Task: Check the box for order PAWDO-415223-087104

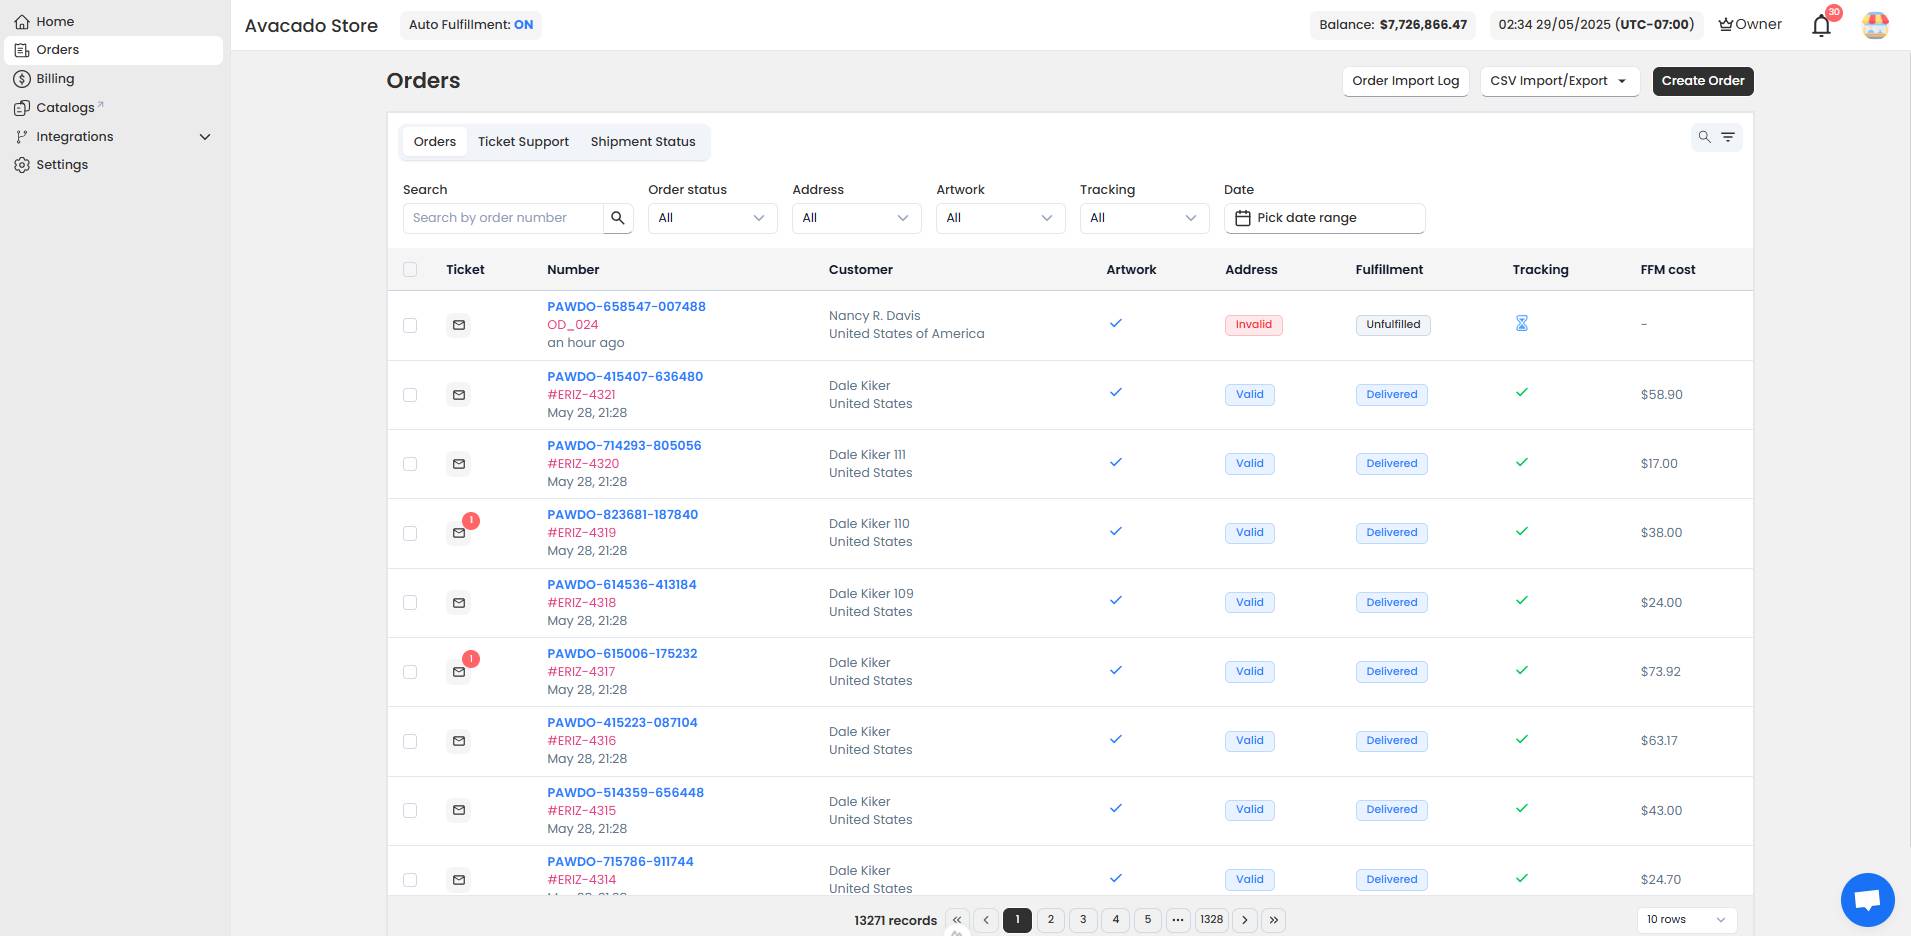Action: [410, 741]
